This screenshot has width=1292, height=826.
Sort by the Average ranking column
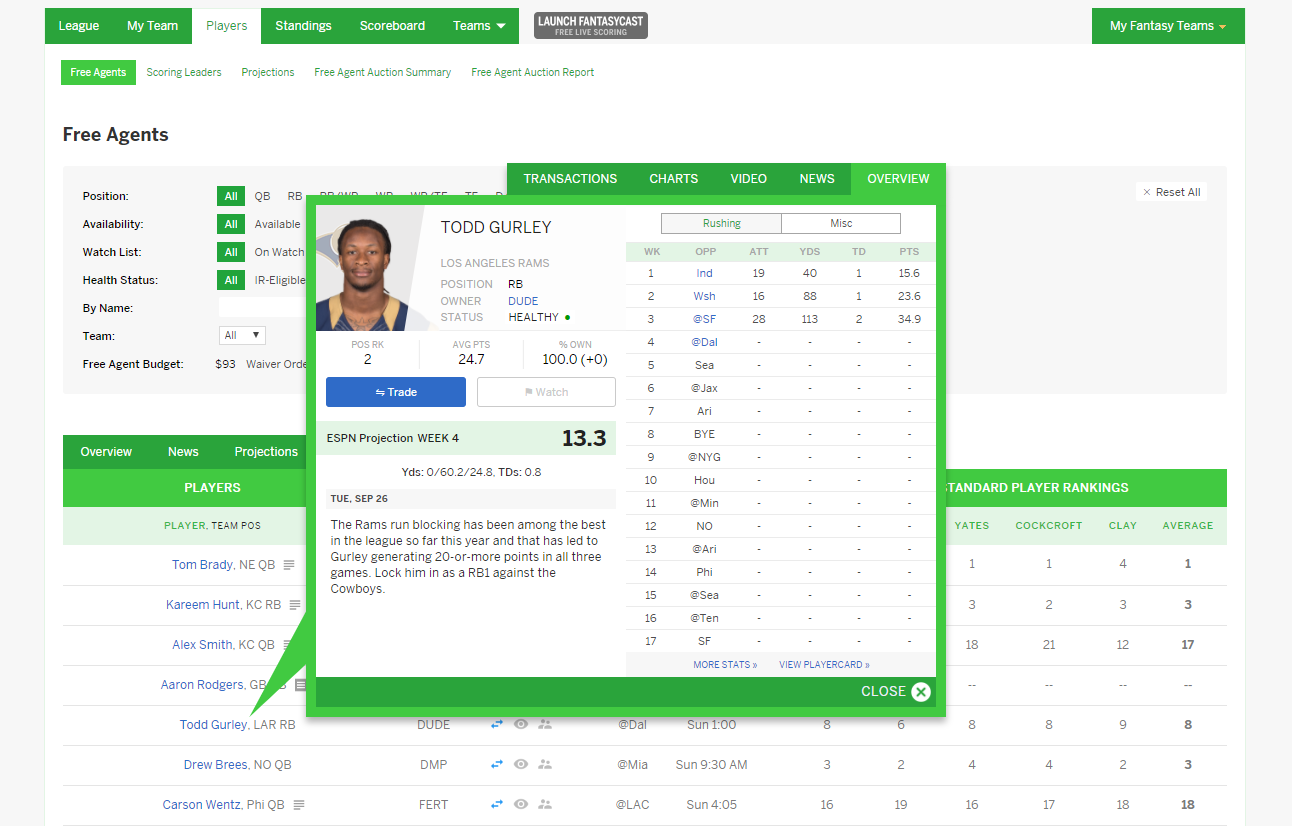pos(1188,526)
